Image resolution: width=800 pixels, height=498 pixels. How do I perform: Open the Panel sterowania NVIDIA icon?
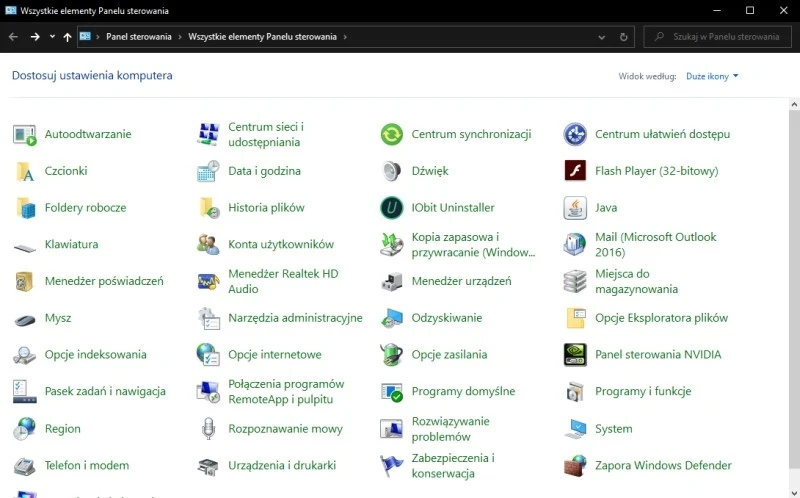coord(575,355)
